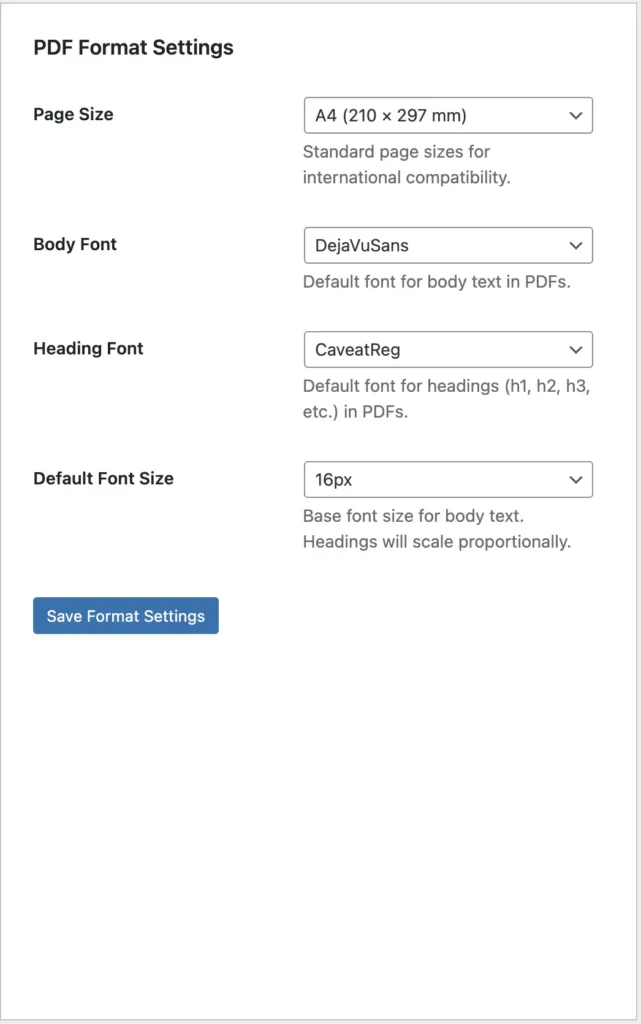Click the base font size description
Screen dimensions: 641x1024
click(x=437, y=529)
